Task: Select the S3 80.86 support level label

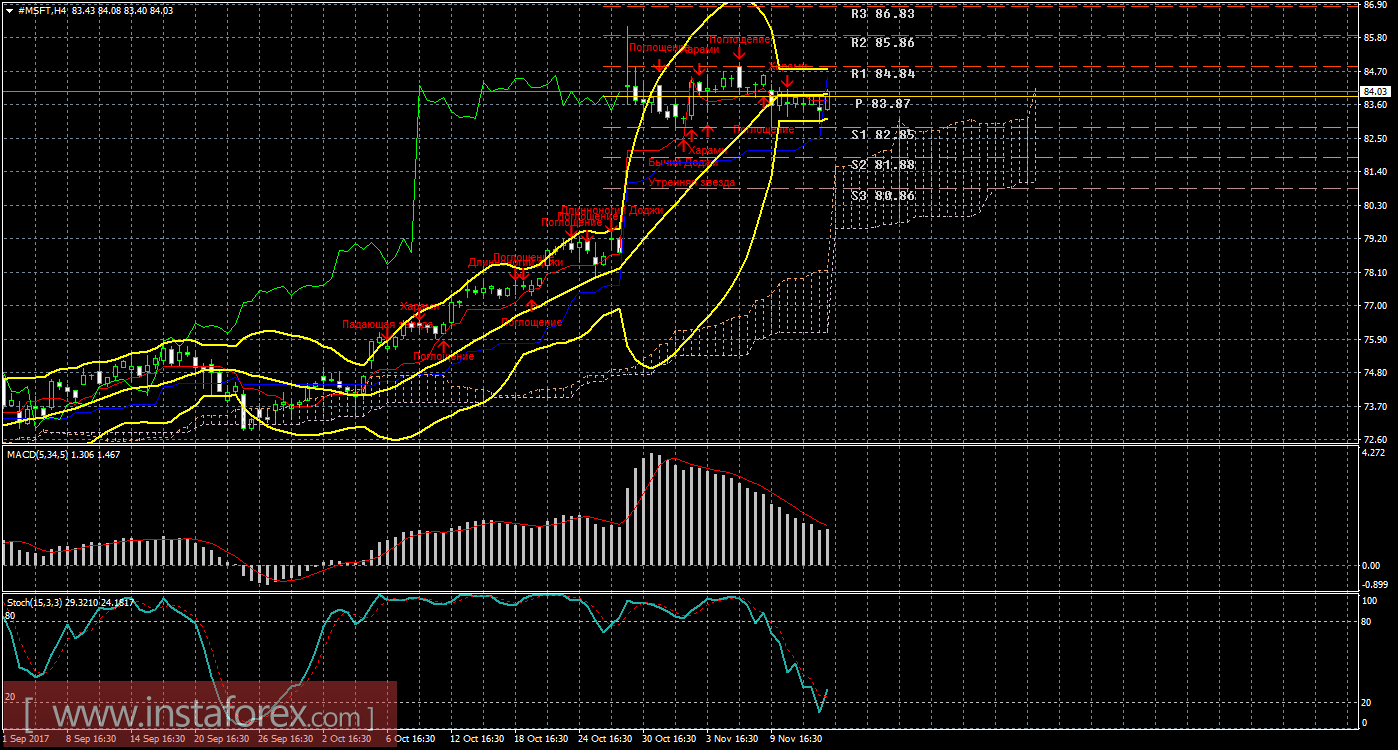Action: tap(882, 196)
